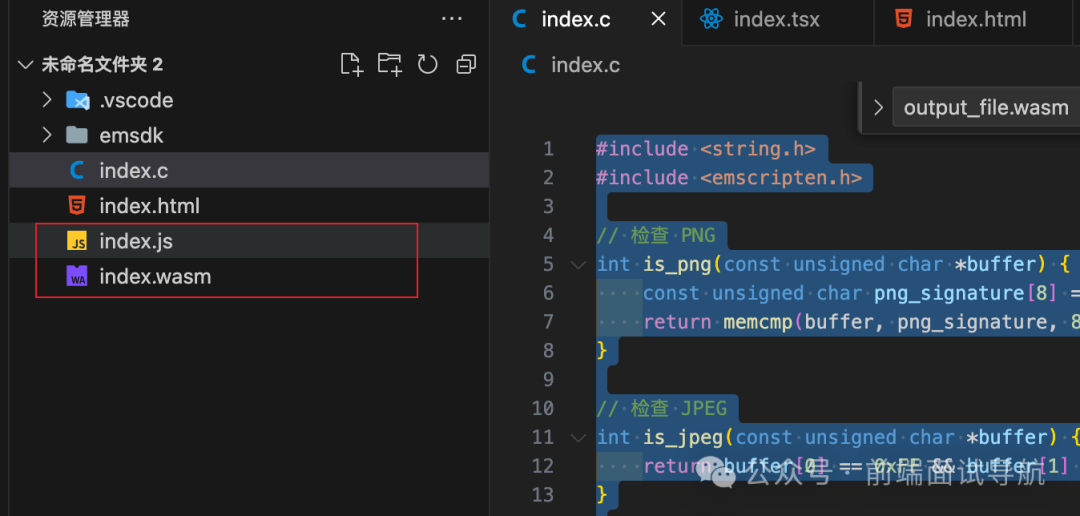The image size is (1080, 516).
Task: Expand the .vscode folder
Action: [47, 100]
